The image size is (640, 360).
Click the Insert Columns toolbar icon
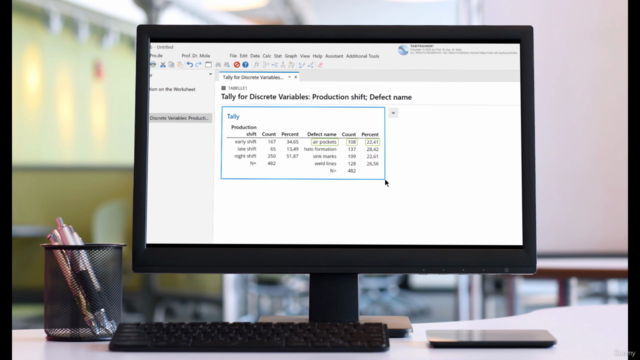pos(283,65)
